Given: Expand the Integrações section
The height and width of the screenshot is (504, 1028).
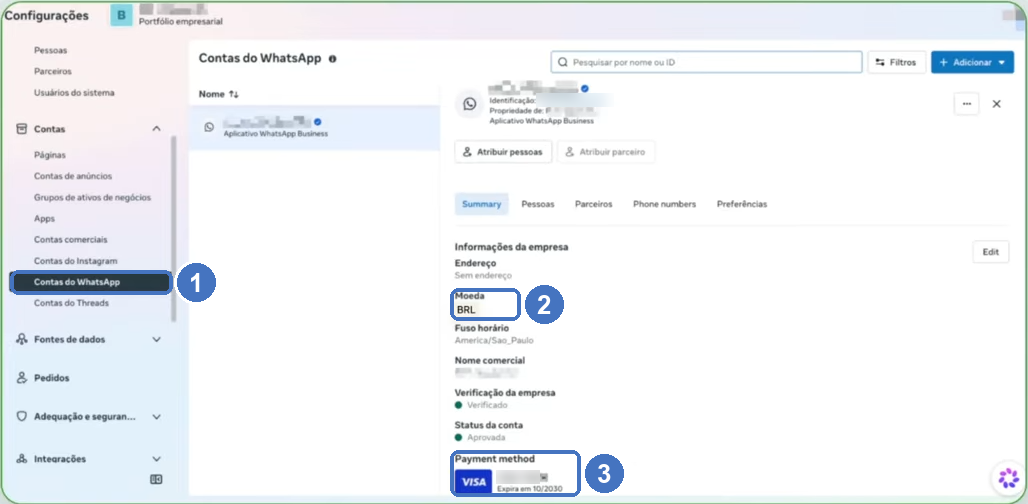Looking at the screenshot, I should point(156,459).
